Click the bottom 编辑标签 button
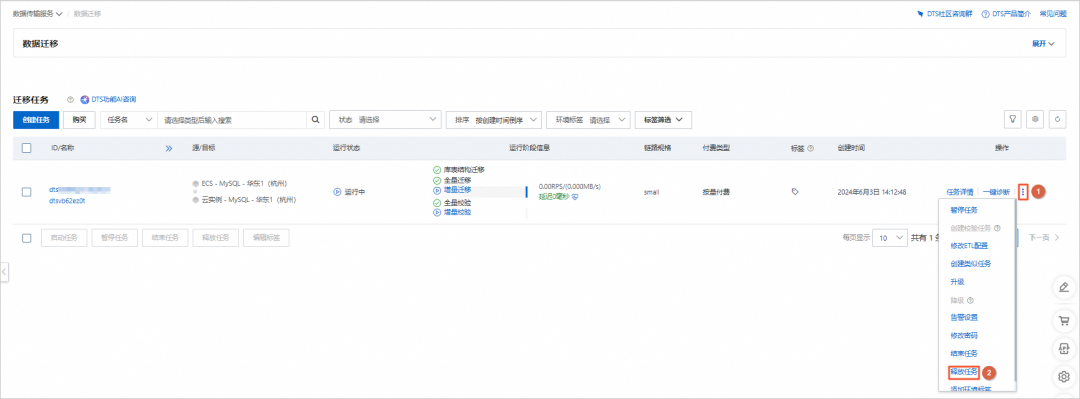The width and height of the screenshot is (1080, 399). pyautogui.click(x=266, y=238)
